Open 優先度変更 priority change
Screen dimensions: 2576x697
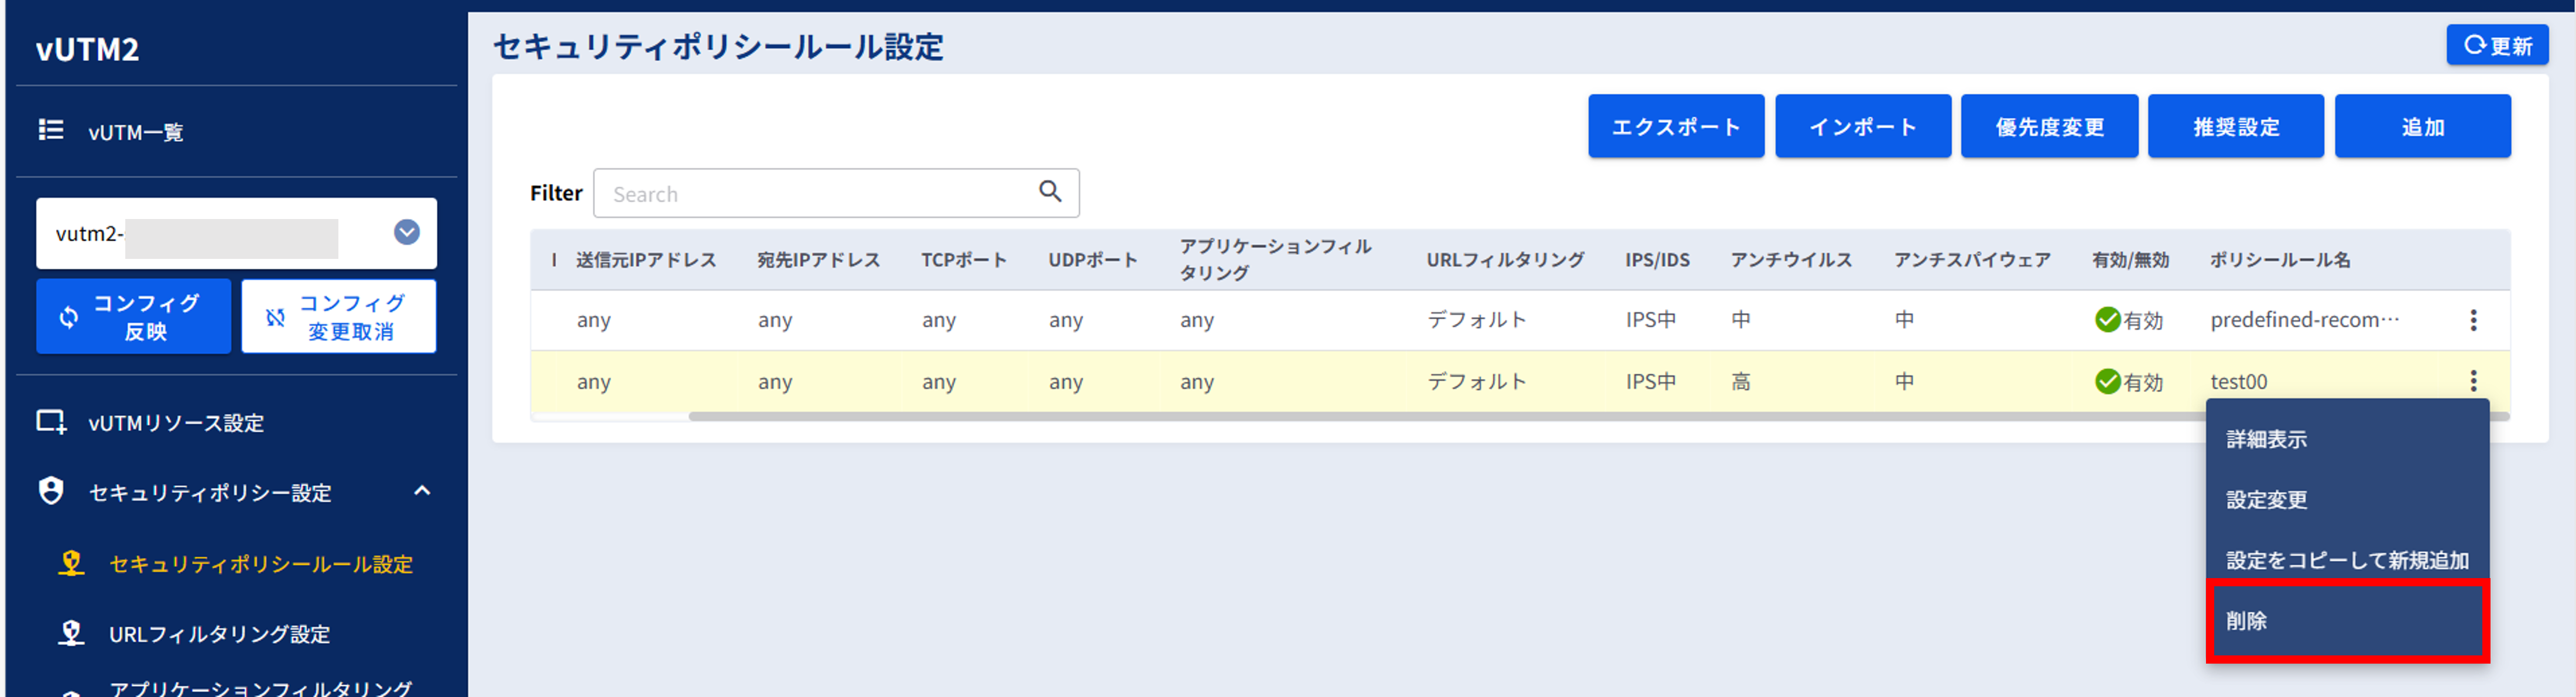tap(2049, 127)
